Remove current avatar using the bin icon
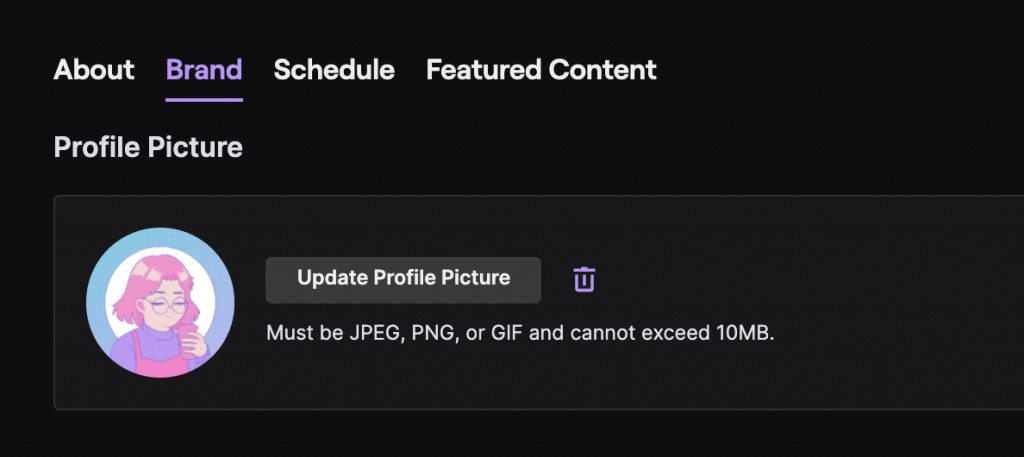Screen dimensions: 1024x457 click(x=584, y=279)
